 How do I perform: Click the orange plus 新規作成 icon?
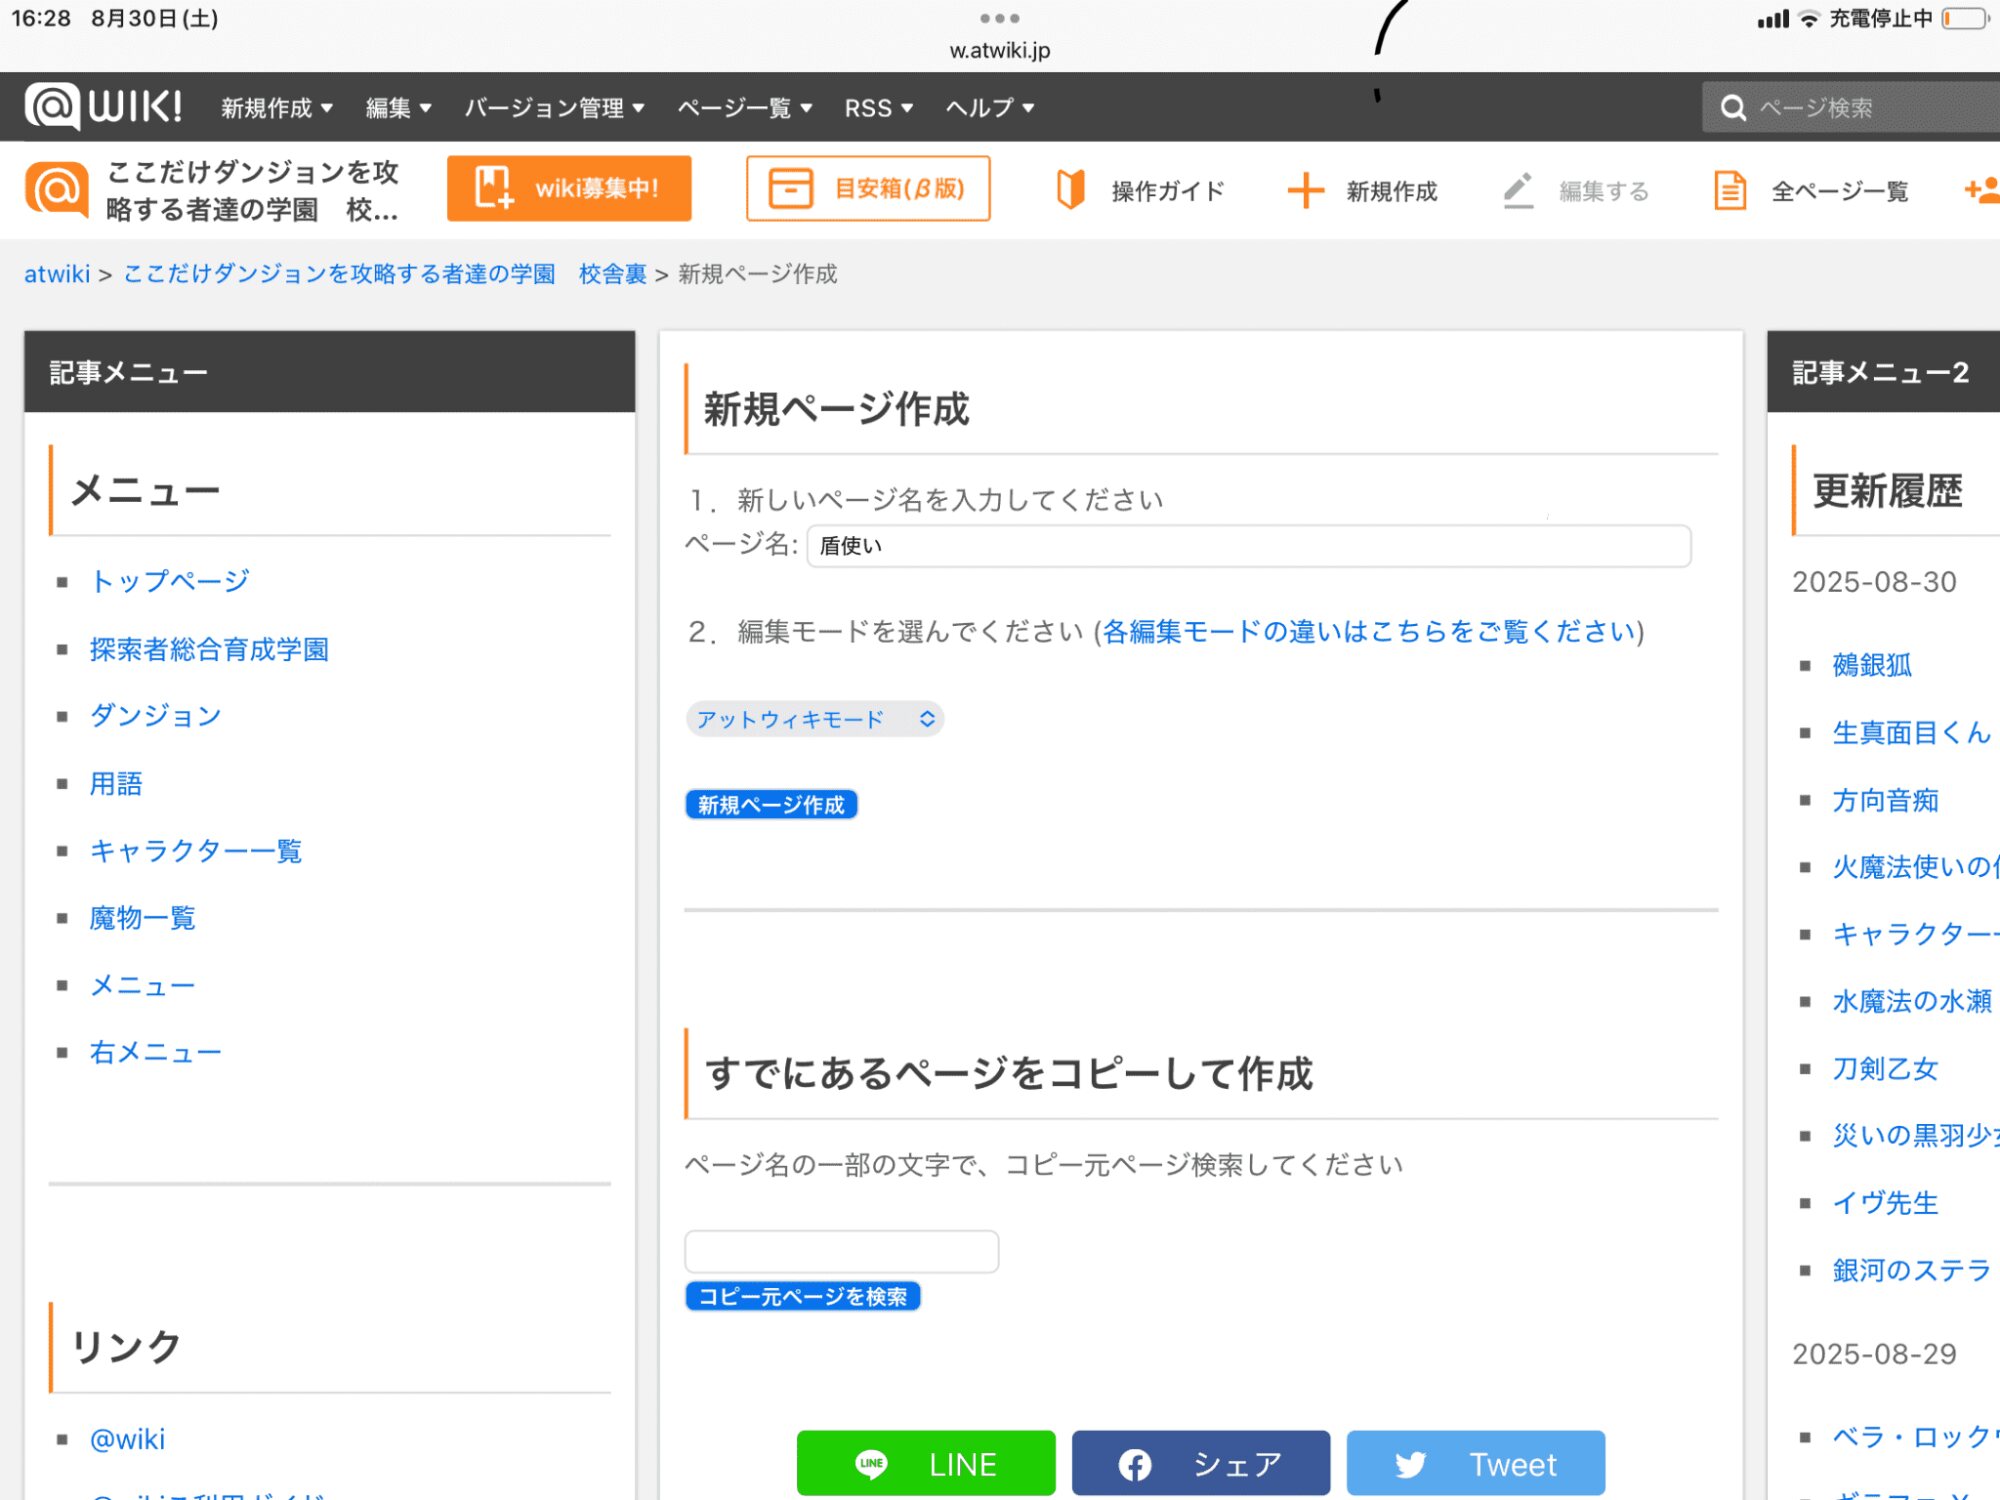1305,190
